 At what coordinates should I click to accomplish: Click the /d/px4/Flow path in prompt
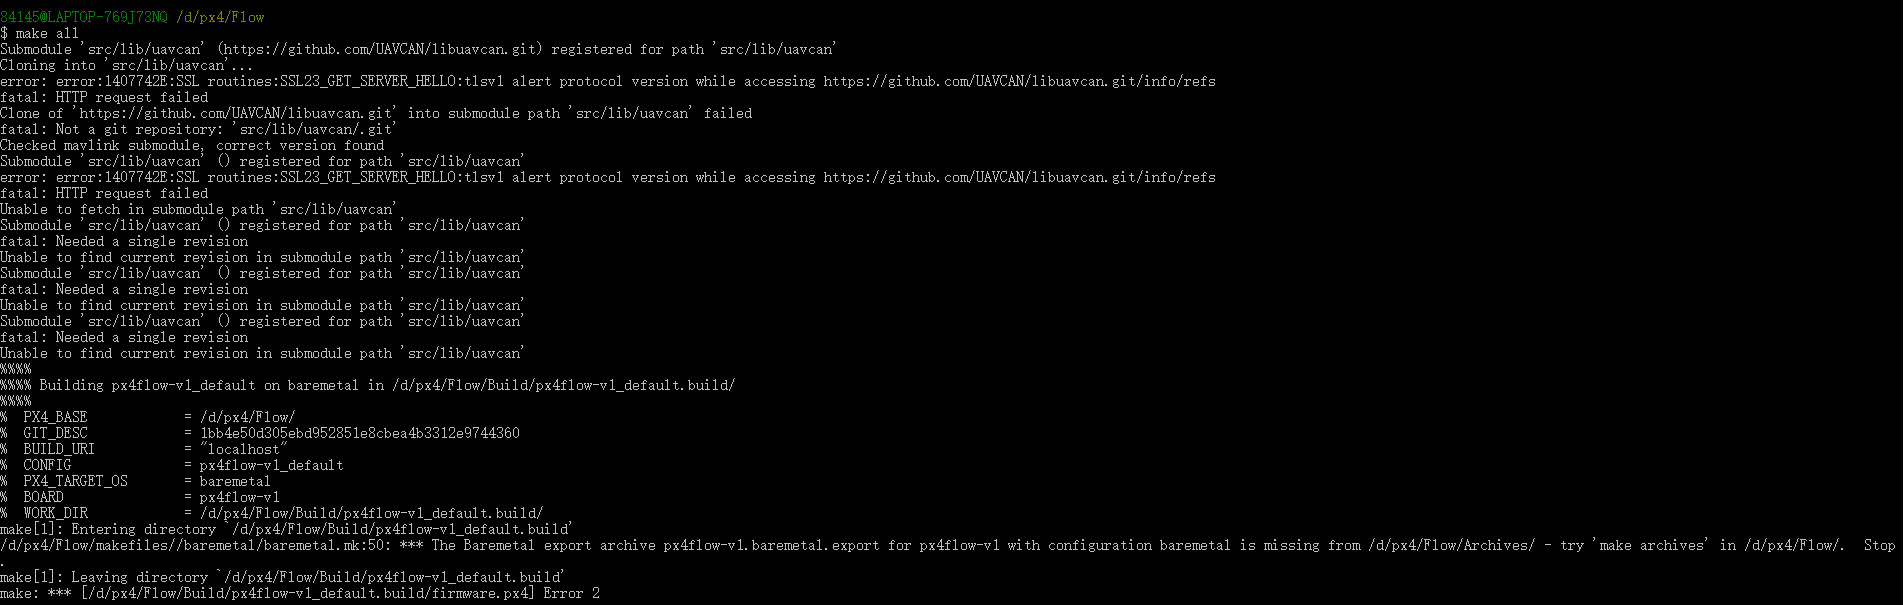(x=220, y=17)
